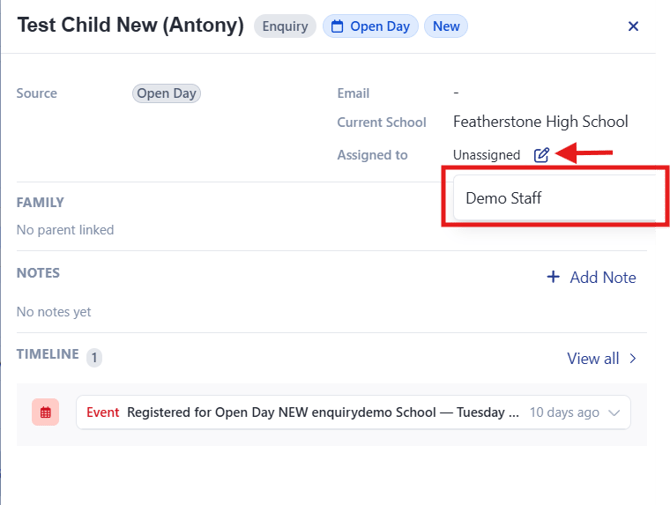
Task: Click the plus icon for Add Note
Action: tap(553, 277)
